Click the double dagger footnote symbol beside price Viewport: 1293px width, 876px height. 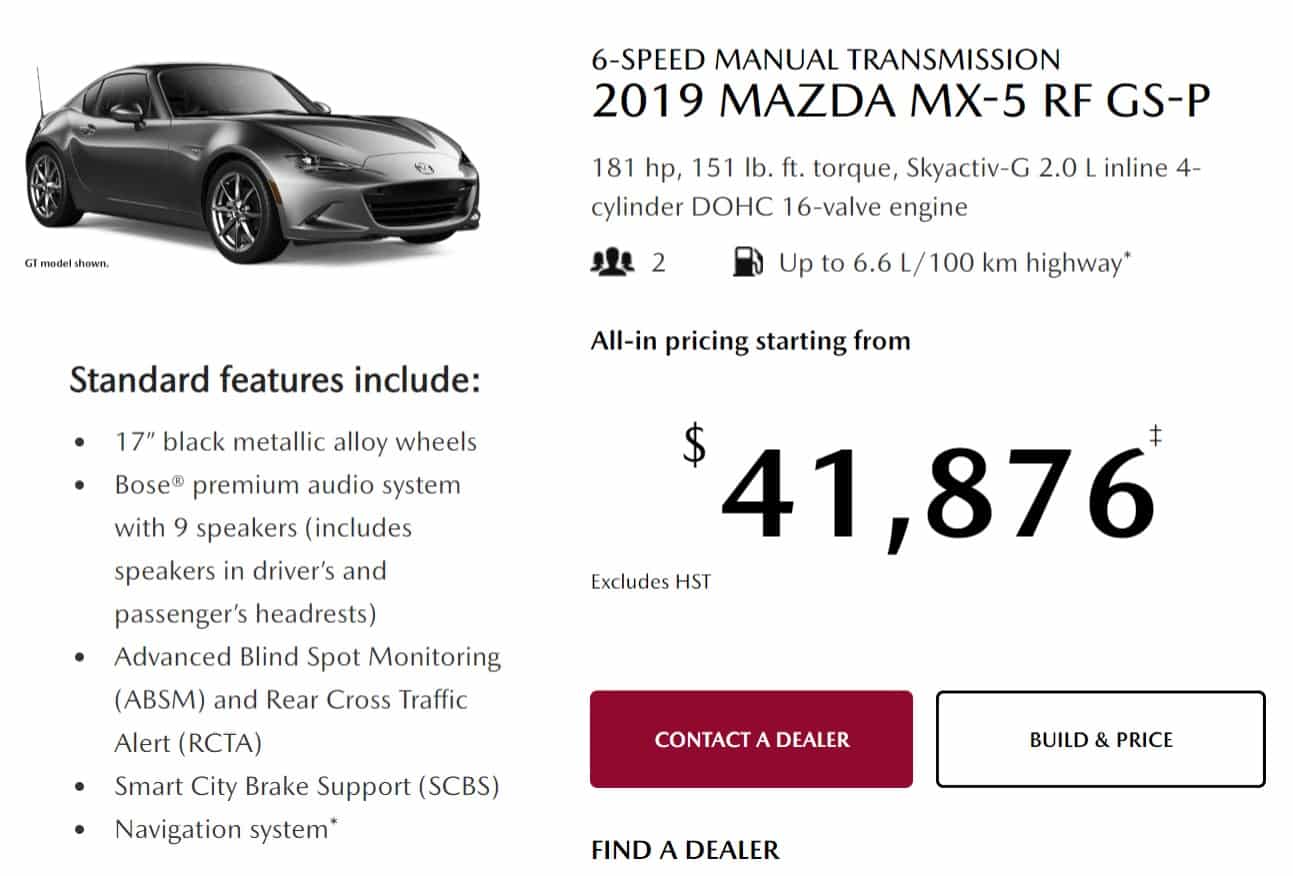coord(1155,436)
